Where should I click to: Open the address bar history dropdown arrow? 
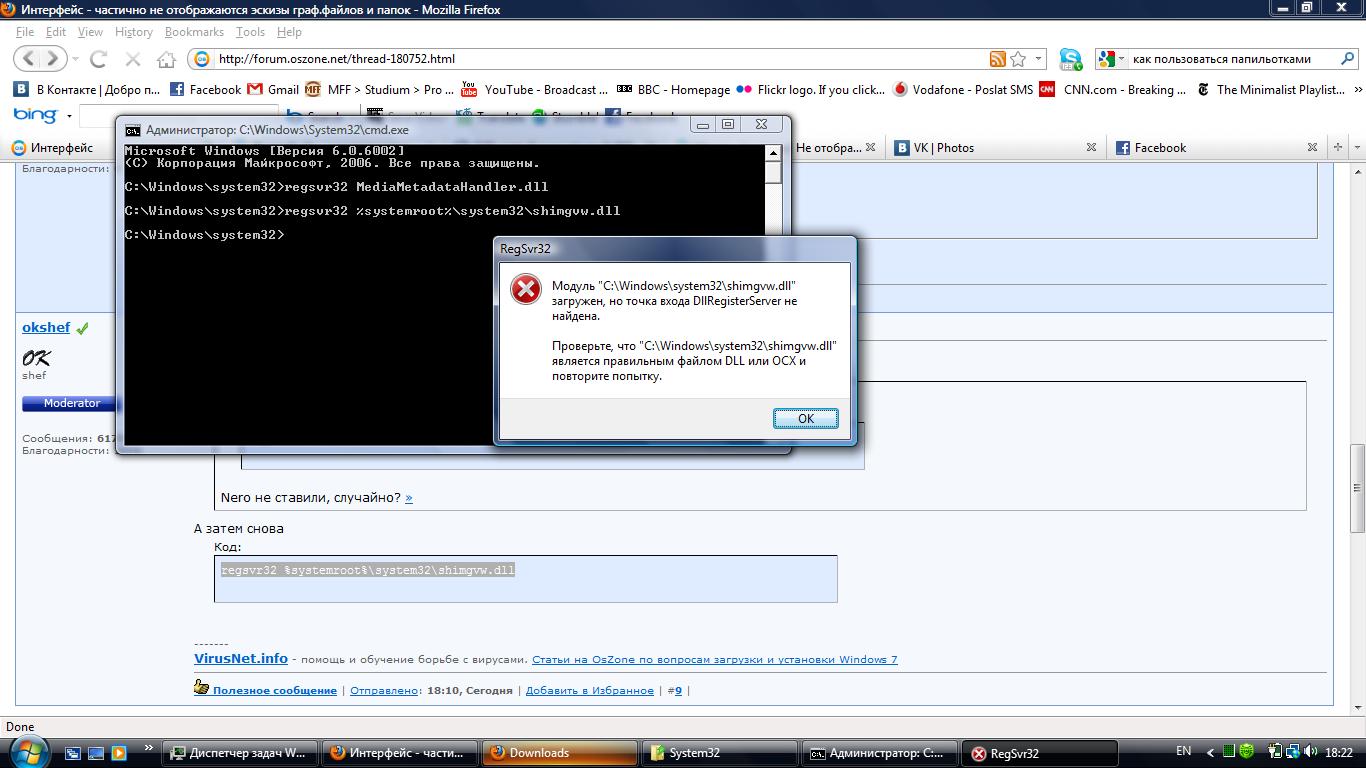[x=1039, y=59]
